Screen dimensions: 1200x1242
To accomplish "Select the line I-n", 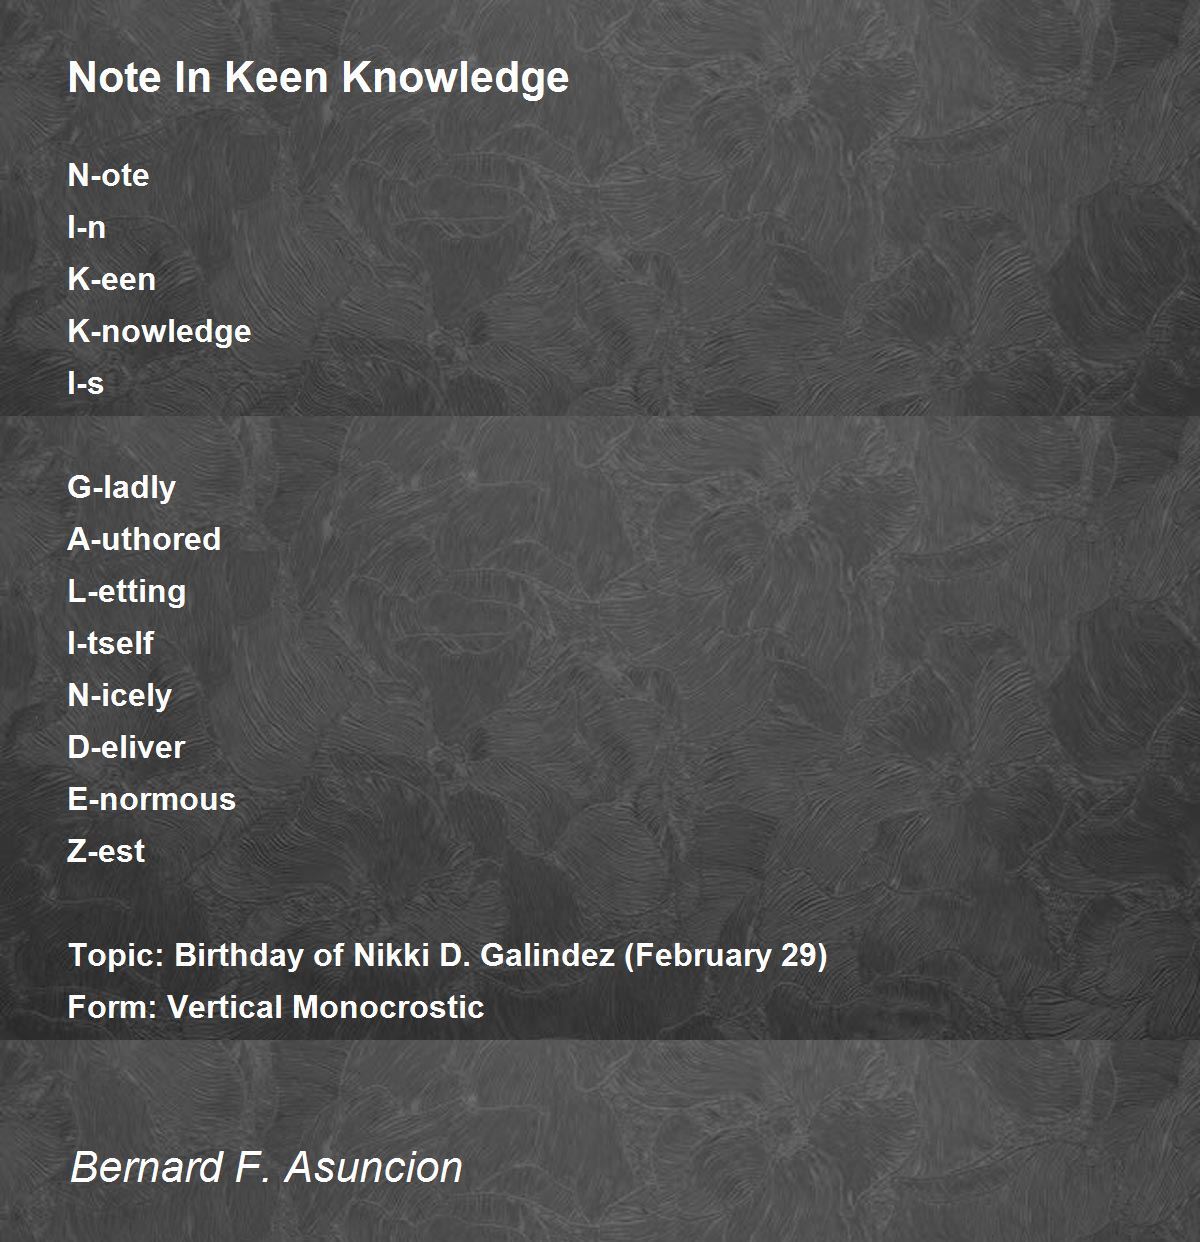I will click(x=86, y=227).
